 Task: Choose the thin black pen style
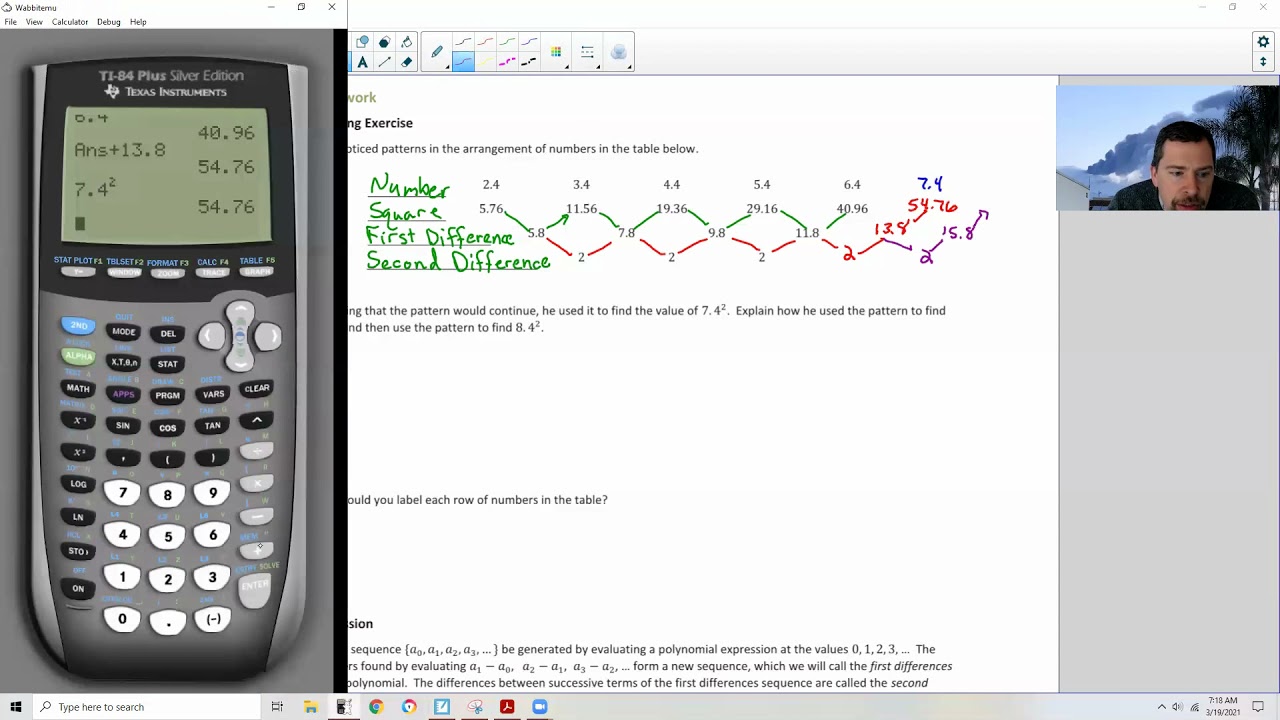point(462,42)
